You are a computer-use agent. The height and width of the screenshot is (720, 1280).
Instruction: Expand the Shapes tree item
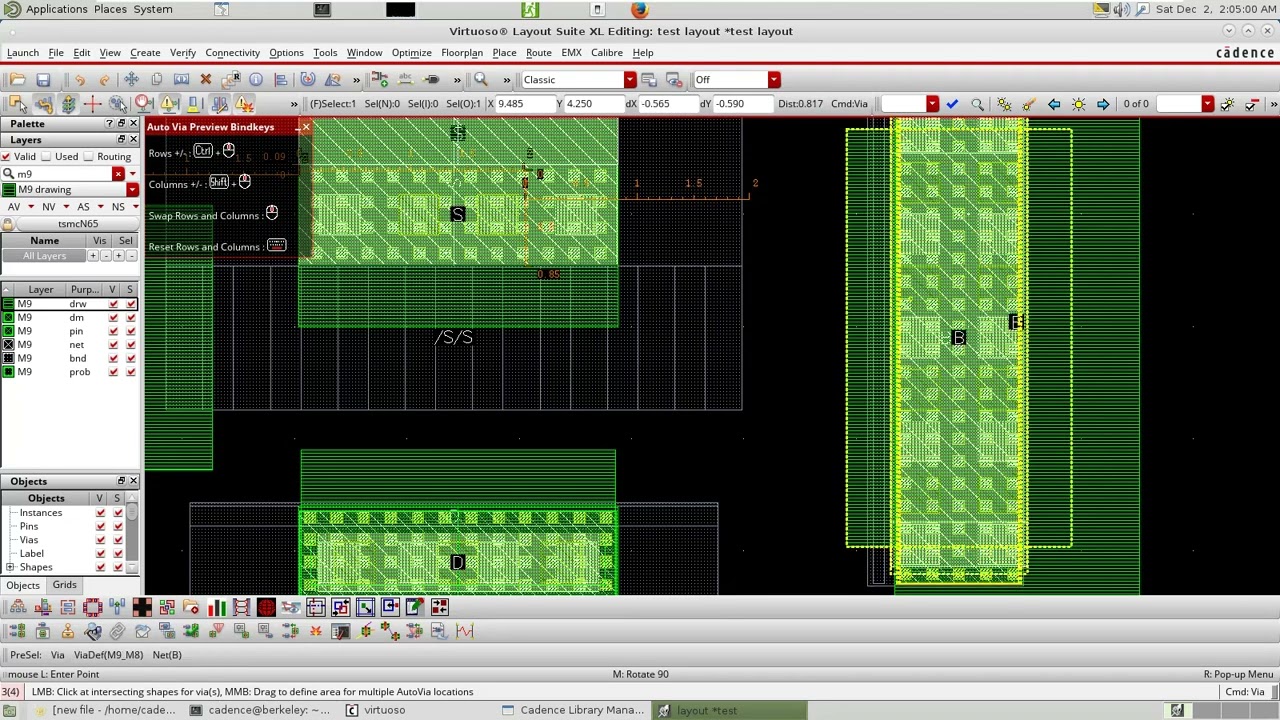click(10, 567)
